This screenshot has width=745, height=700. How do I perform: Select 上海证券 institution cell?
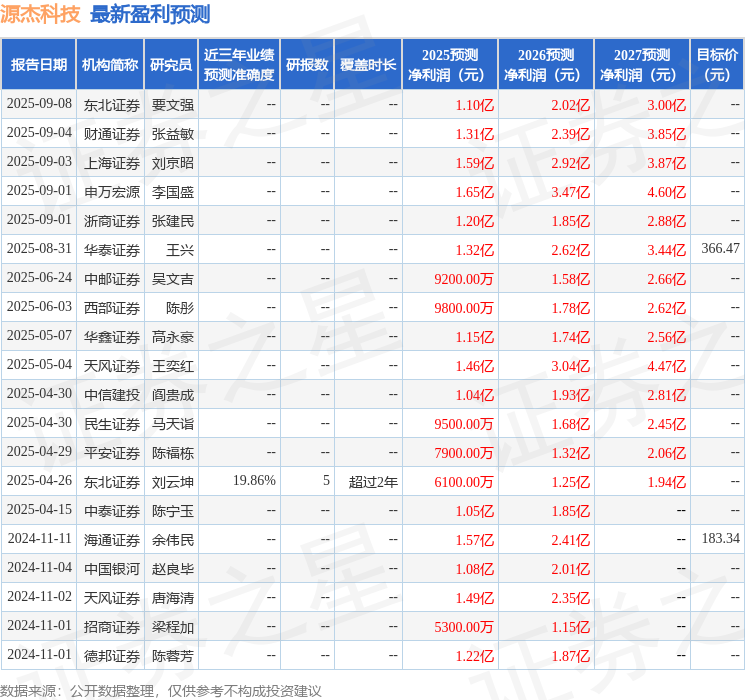[112, 163]
